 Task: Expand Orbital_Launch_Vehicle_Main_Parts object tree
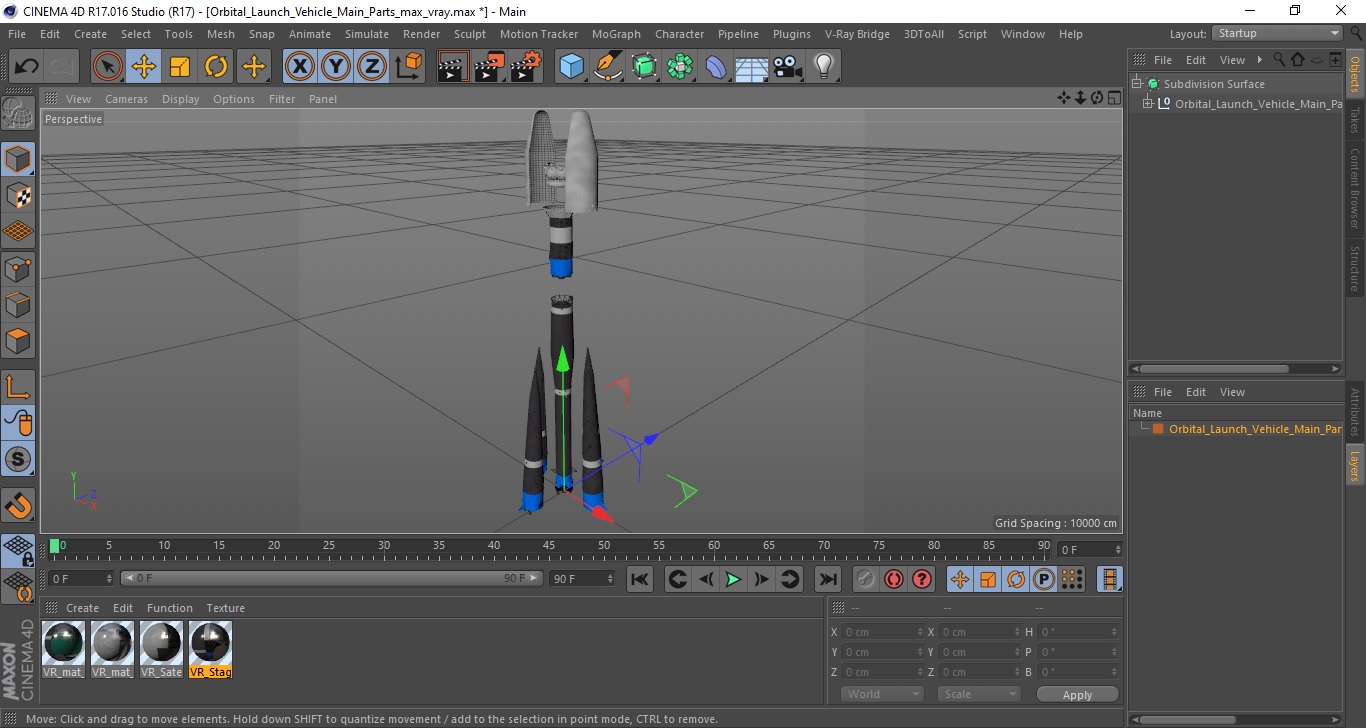click(1148, 103)
